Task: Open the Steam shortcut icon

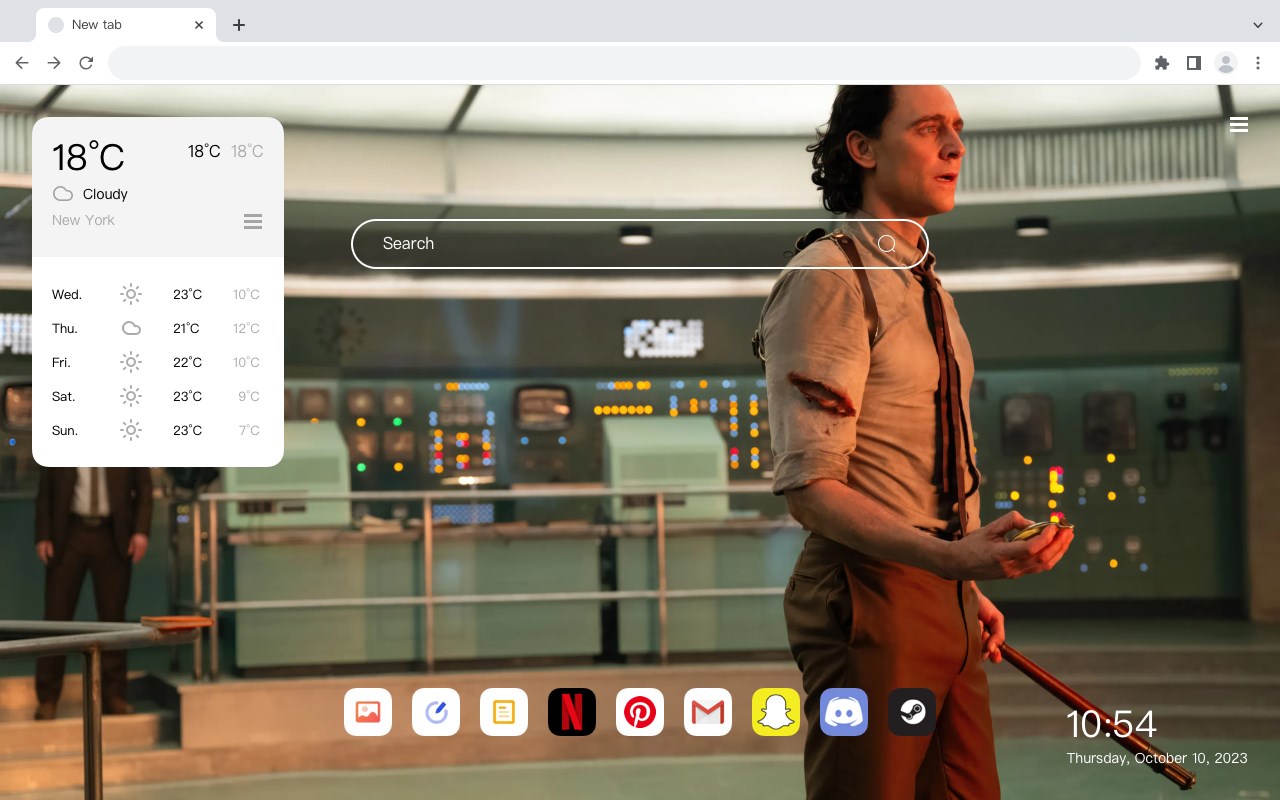Action: coord(912,712)
